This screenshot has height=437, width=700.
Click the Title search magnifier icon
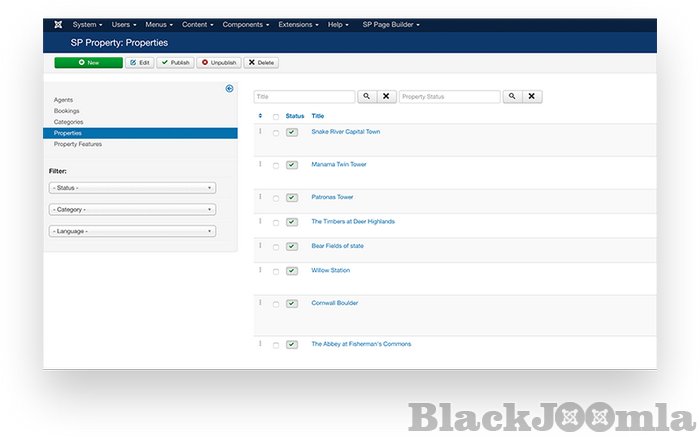[366, 97]
